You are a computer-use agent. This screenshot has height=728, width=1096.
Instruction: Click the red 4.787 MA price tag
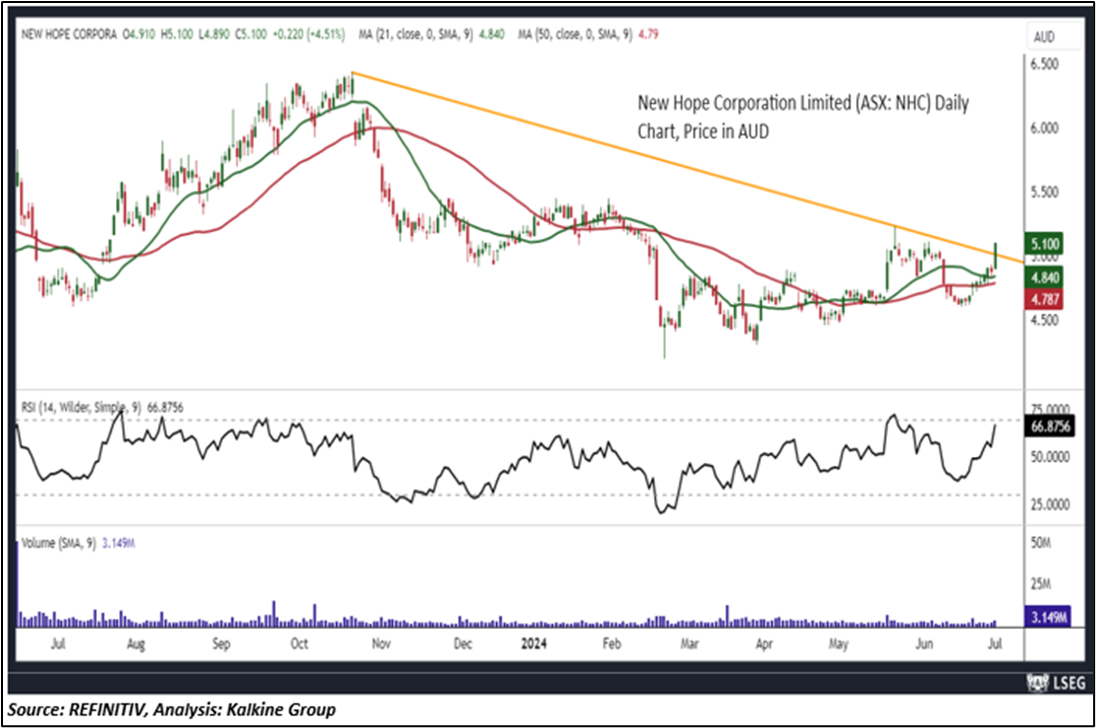[x=1045, y=299]
